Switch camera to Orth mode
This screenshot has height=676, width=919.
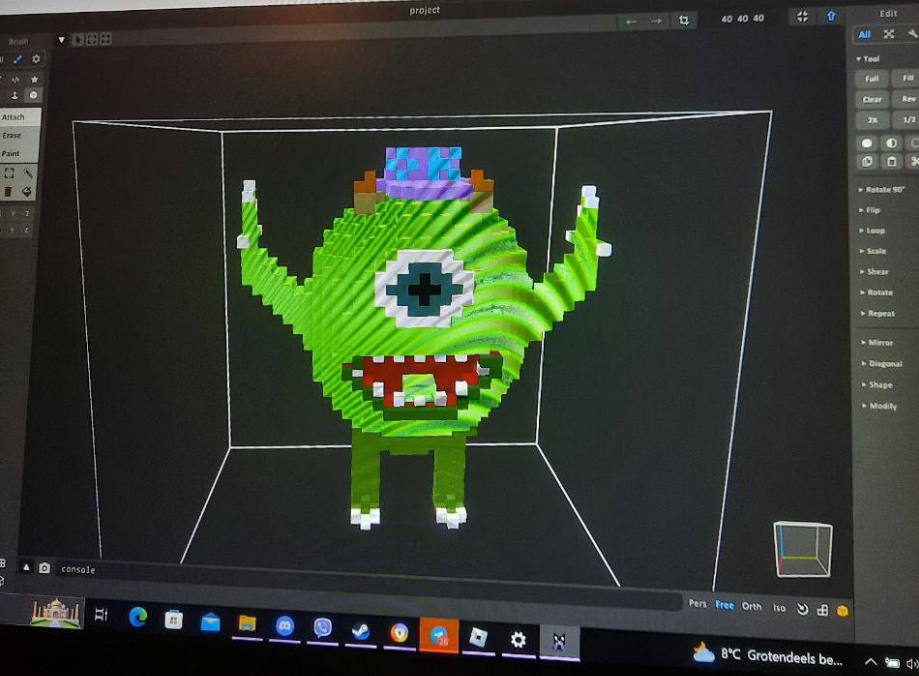[751, 606]
